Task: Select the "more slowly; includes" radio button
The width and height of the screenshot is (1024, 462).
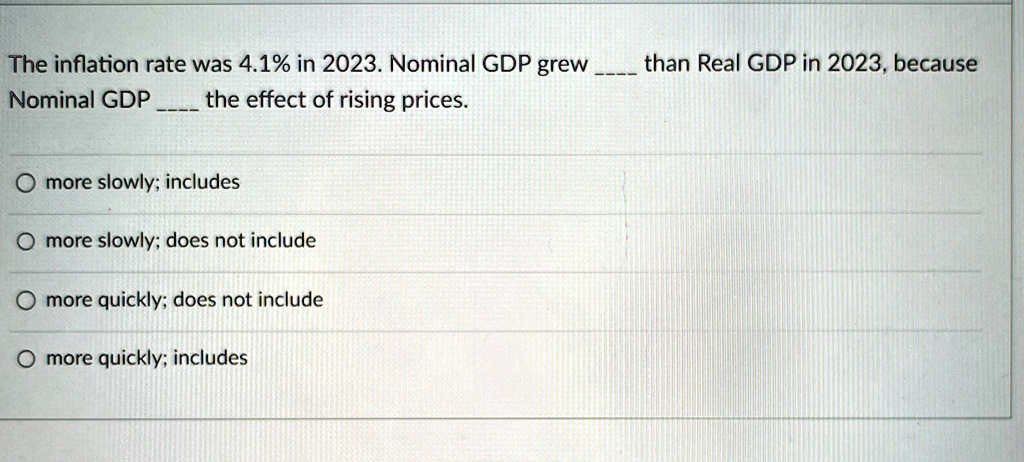Action: click(x=25, y=184)
